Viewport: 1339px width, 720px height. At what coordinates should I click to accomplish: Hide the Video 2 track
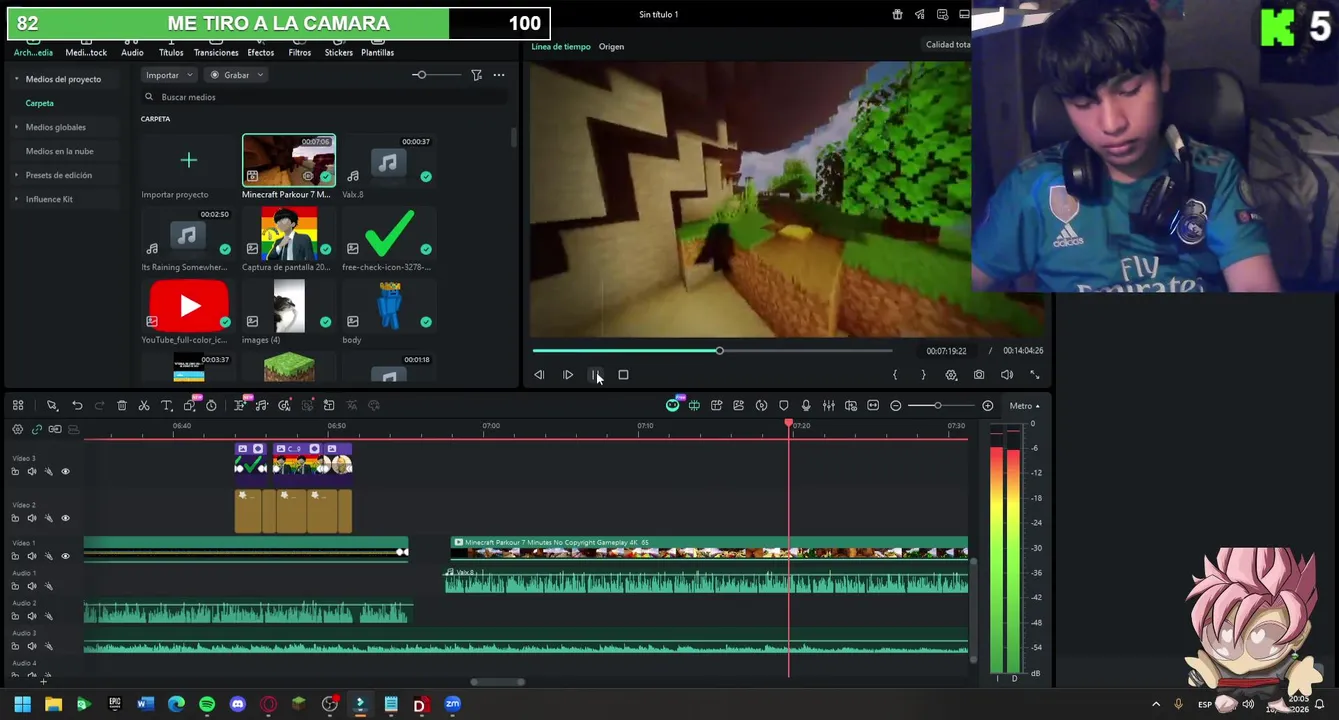pos(66,518)
